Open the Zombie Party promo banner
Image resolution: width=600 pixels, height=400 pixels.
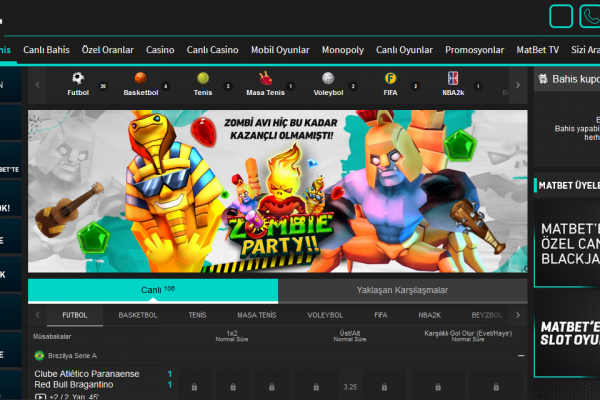pos(278,191)
